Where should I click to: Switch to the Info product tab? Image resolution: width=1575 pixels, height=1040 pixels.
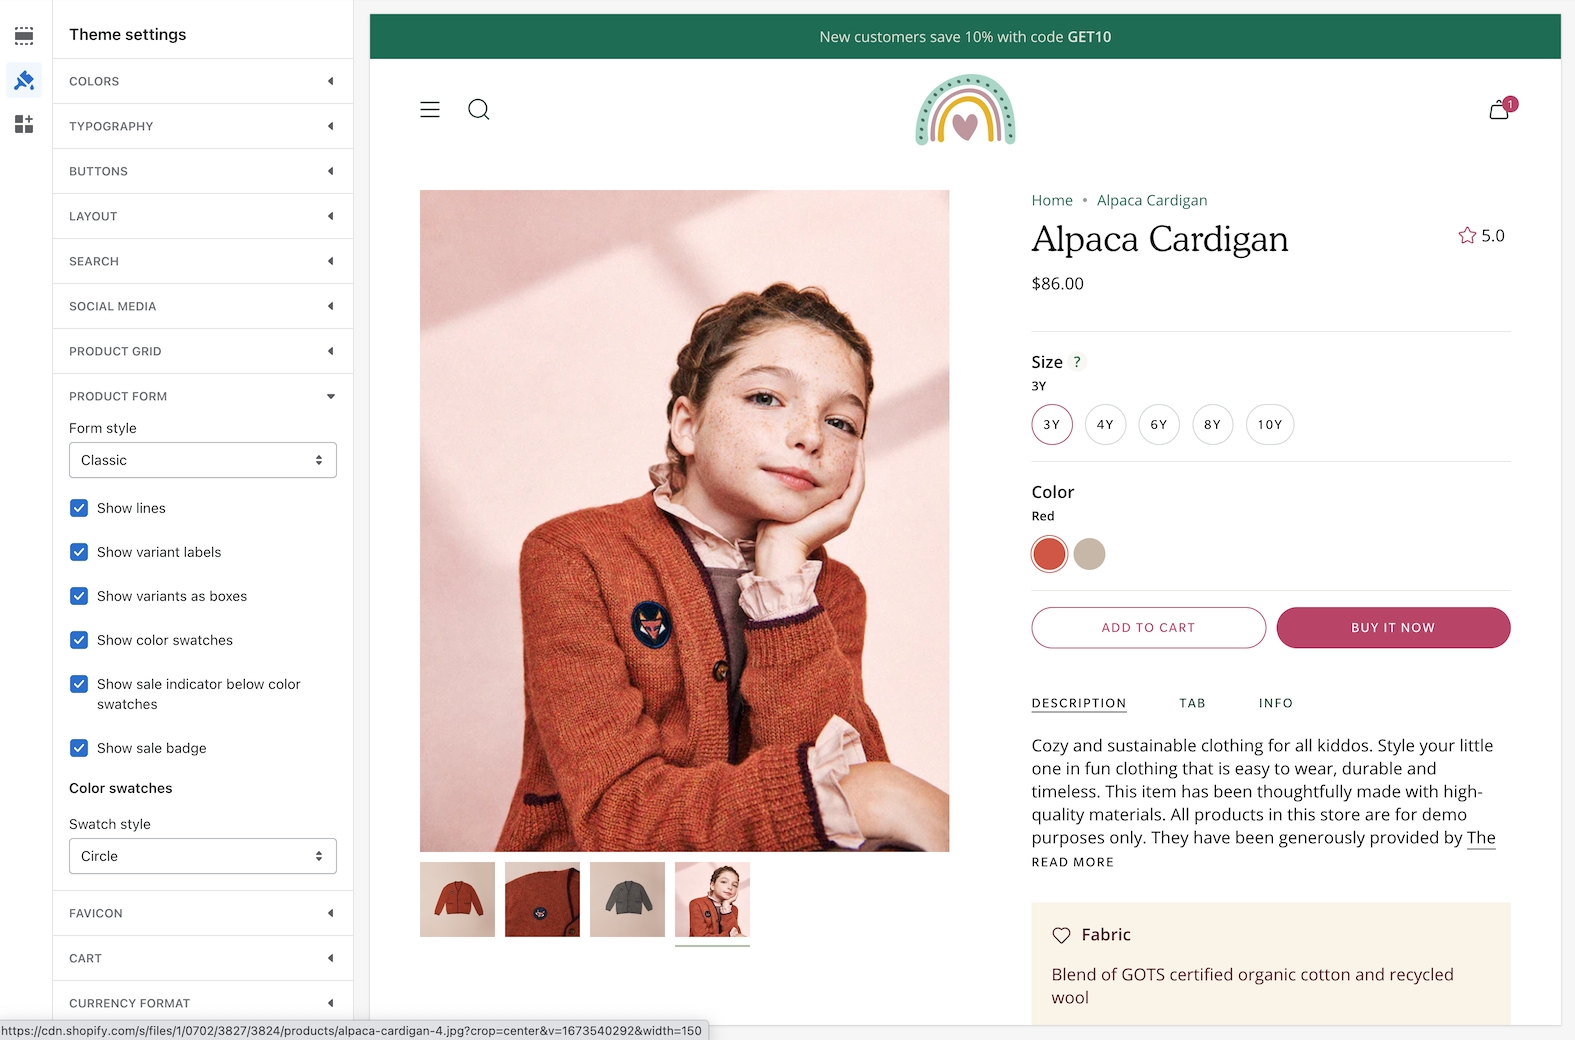point(1275,703)
